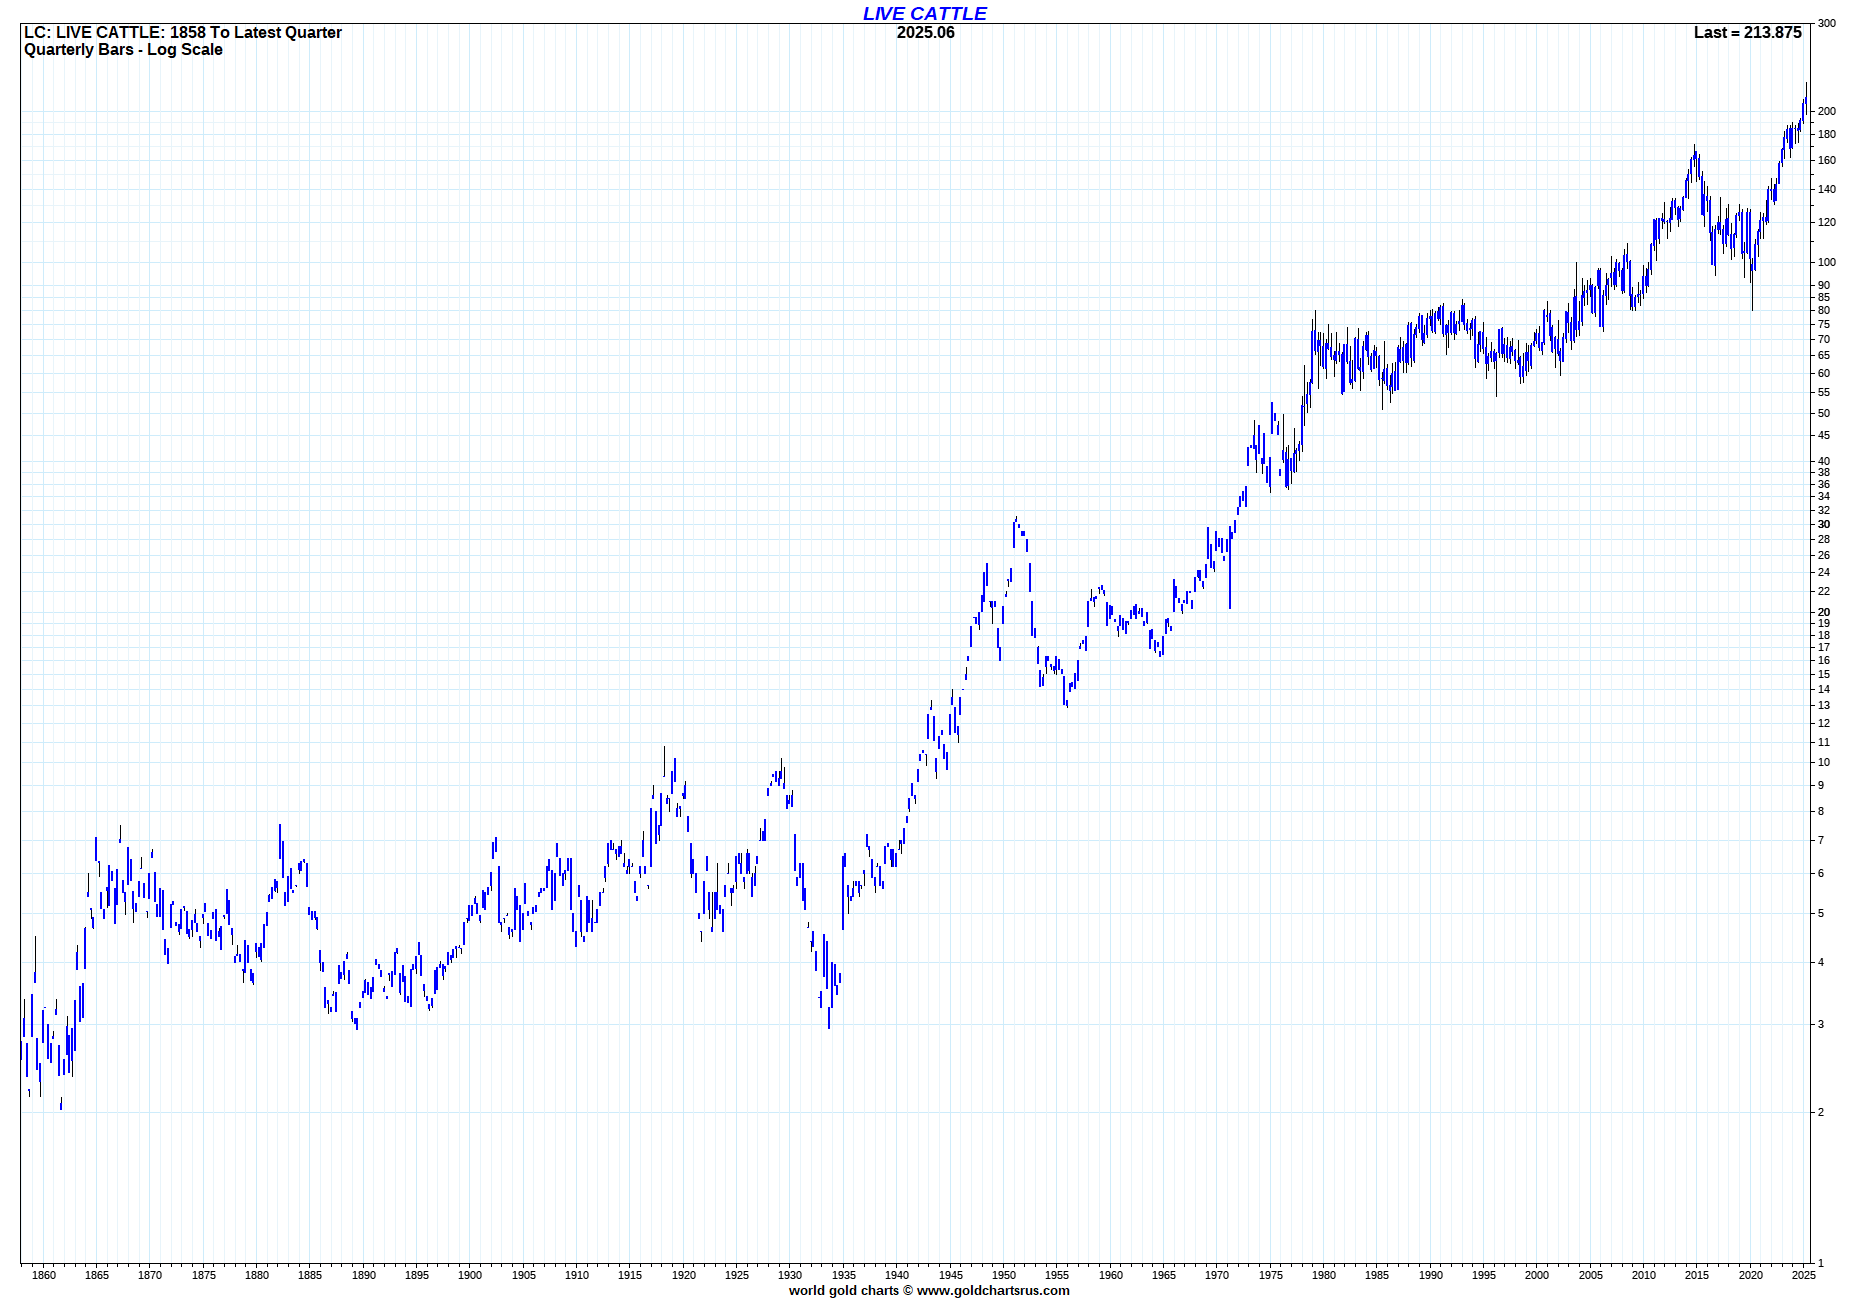The image size is (1850, 1300).
Task: Click the 1980 x-axis year label
Action: [x=1324, y=1274]
